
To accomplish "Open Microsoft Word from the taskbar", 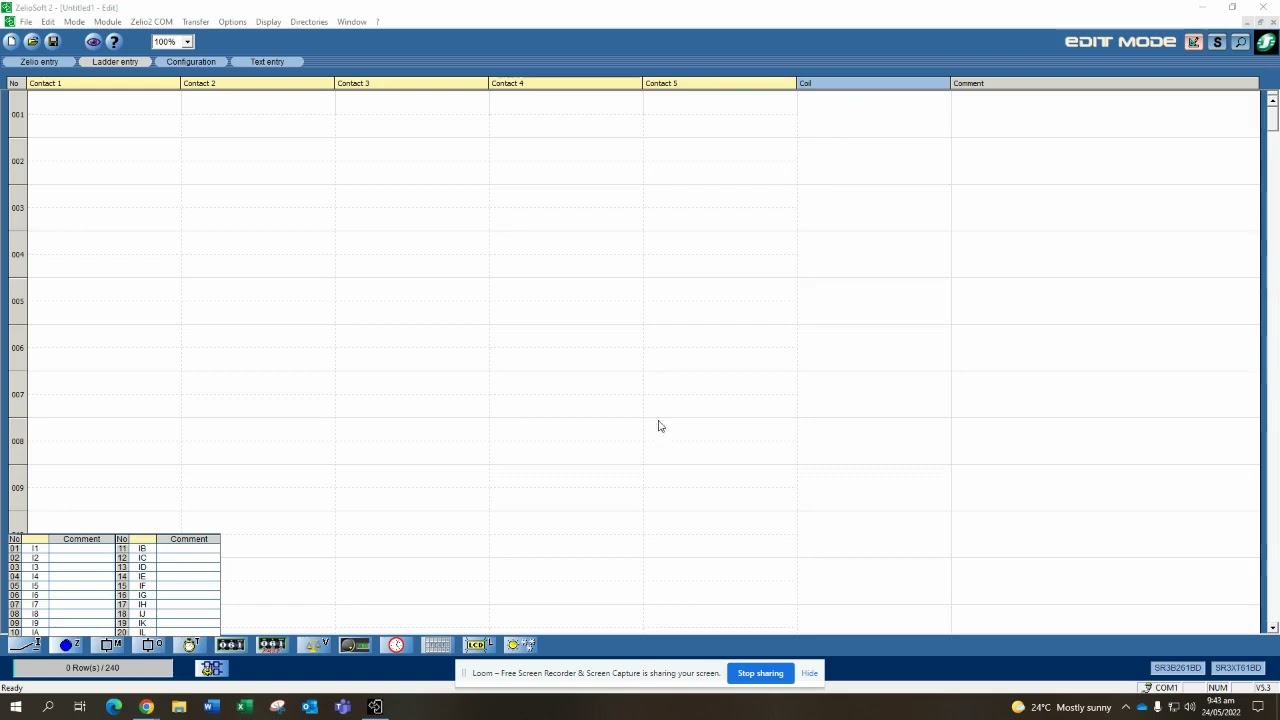I will click(x=211, y=707).
